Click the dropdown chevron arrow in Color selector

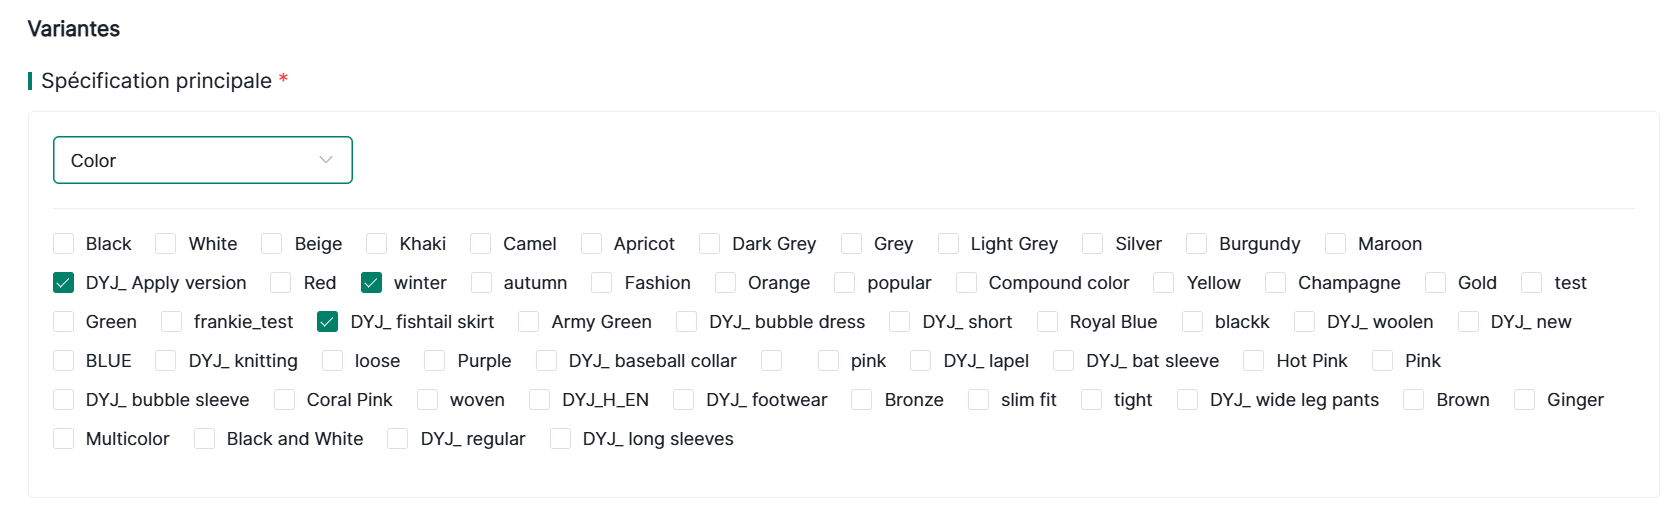(326, 160)
